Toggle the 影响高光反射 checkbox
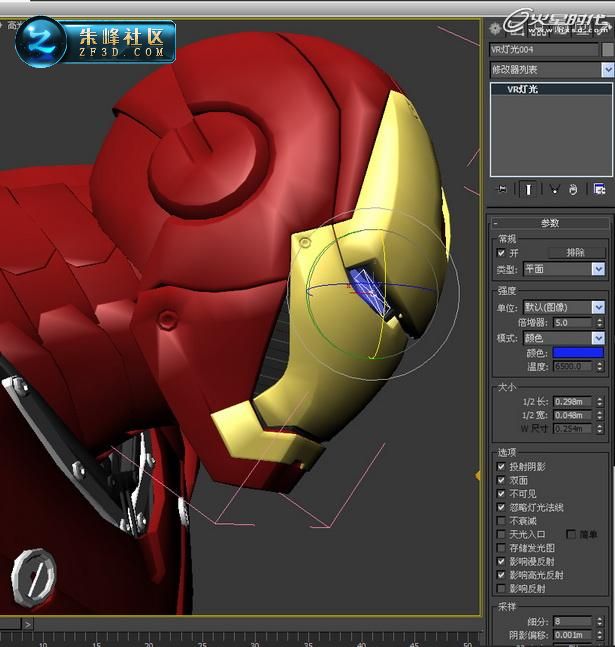 (x=501, y=575)
